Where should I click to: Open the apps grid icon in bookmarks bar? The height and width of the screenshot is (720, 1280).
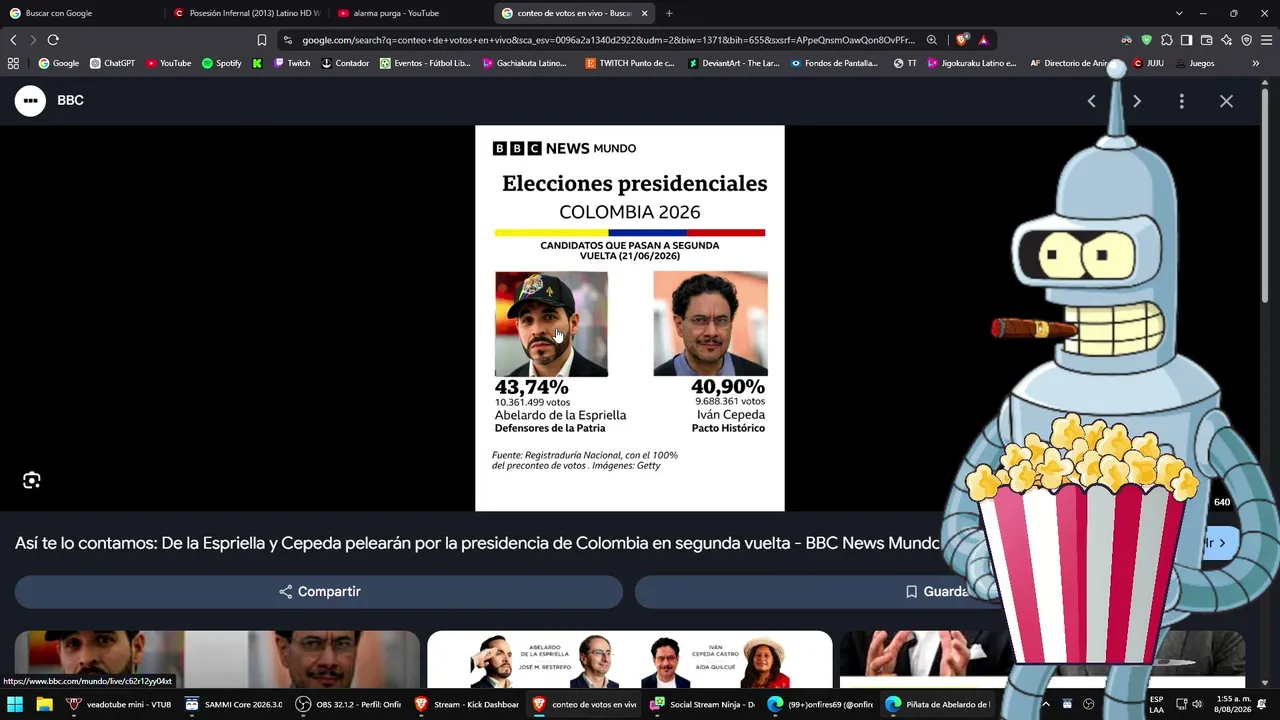click(x=13, y=63)
